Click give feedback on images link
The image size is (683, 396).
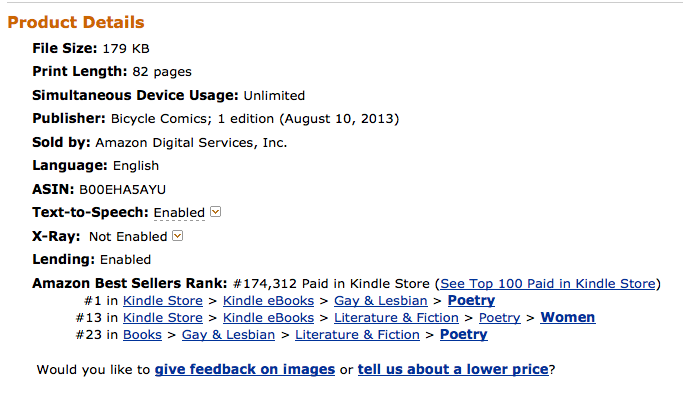pos(245,369)
